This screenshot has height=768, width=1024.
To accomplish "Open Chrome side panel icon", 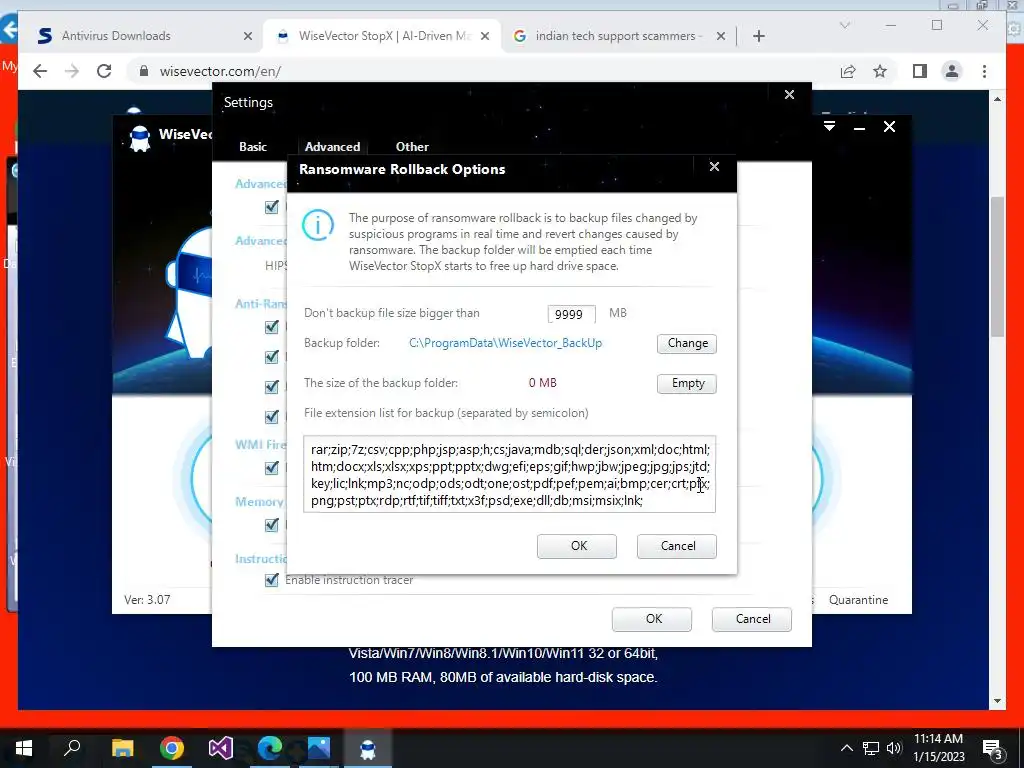I will point(920,71).
